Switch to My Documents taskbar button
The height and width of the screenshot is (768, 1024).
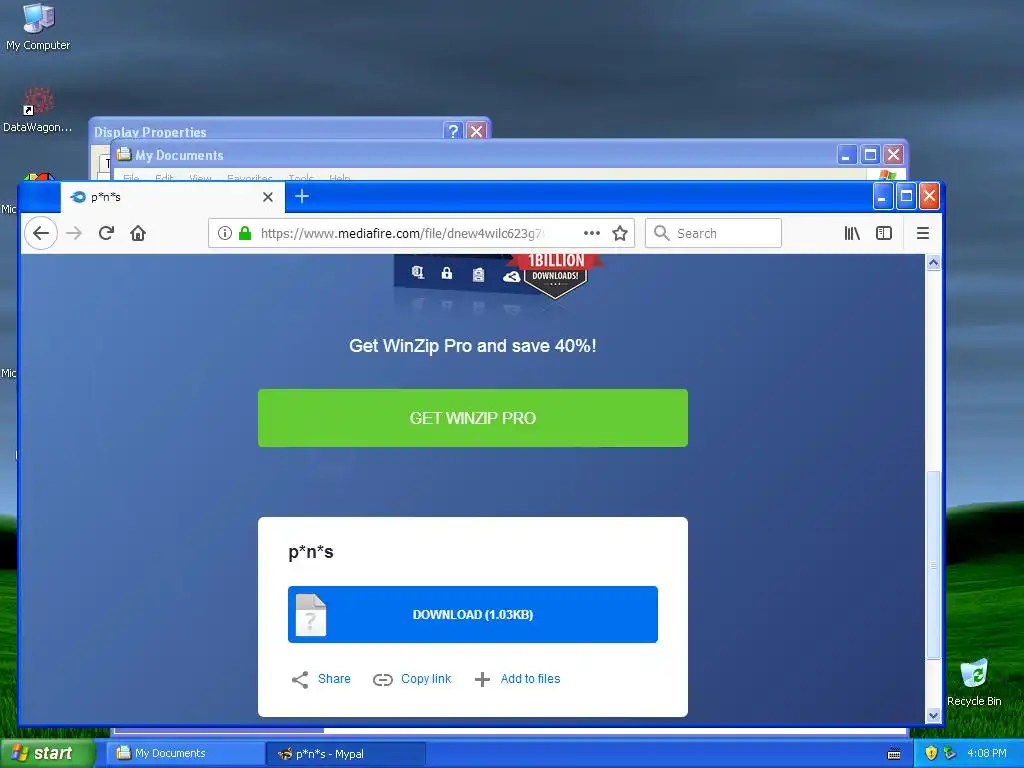[185, 753]
